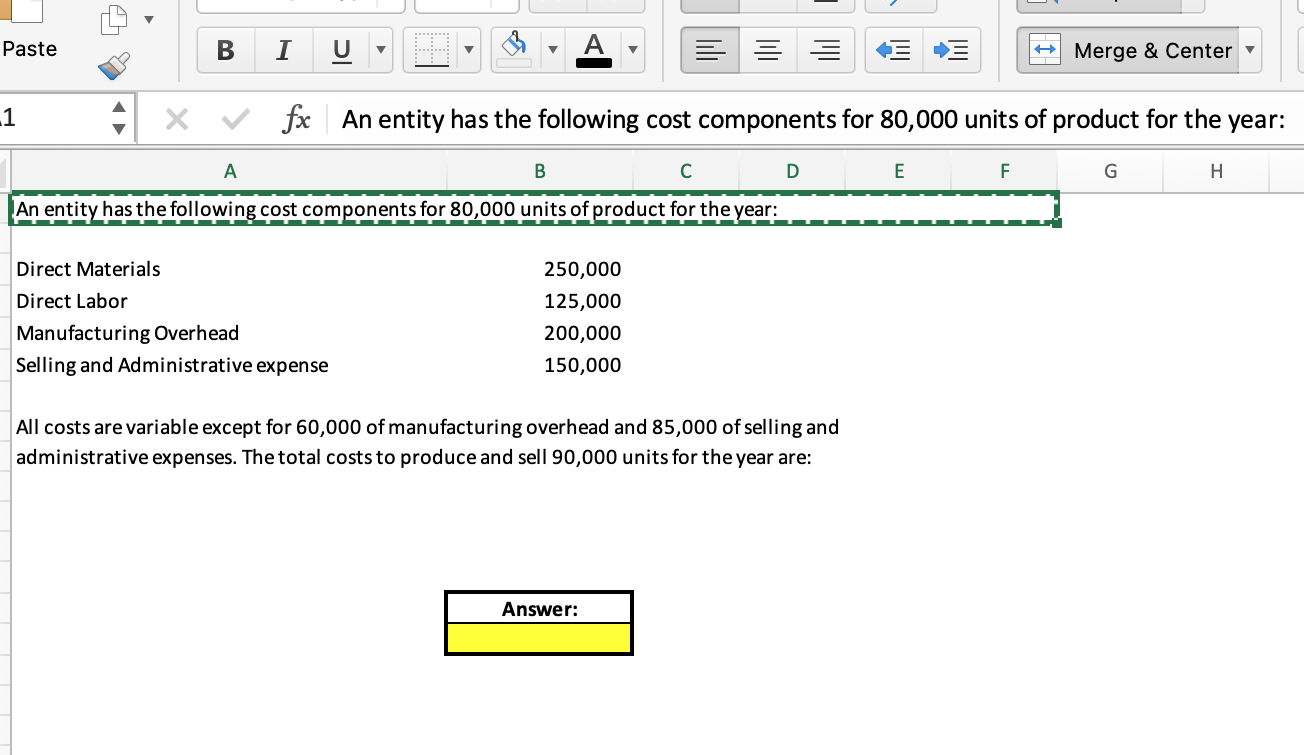Select merged title cell in row one

click(x=534, y=209)
